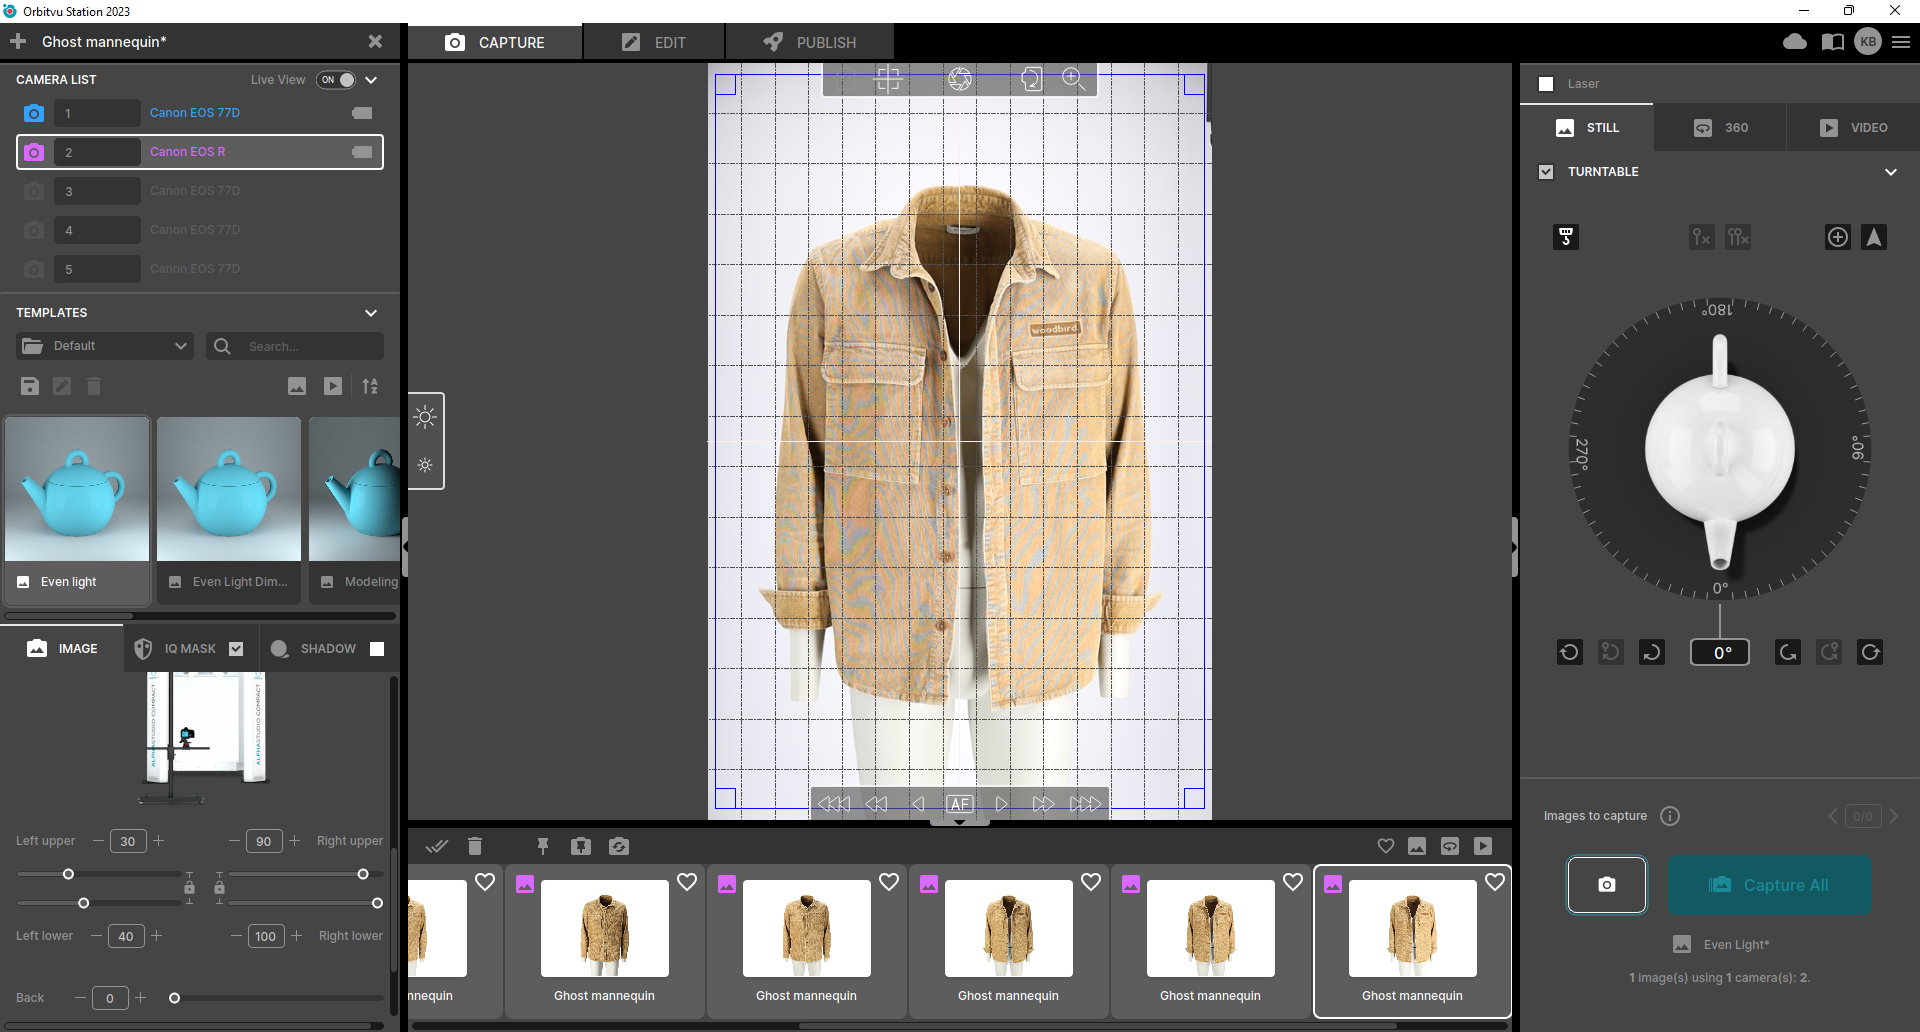This screenshot has height=1032, width=1920.
Task: Favorite the last Ghost mannequin thumbnail
Action: click(x=1494, y=882)
